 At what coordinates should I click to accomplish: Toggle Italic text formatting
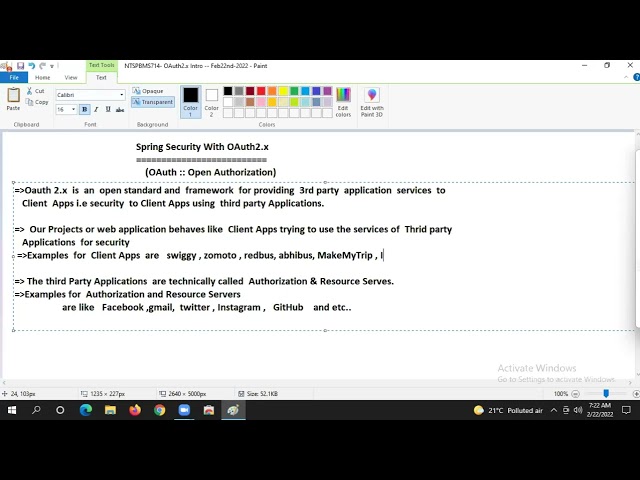click(96, 109)
